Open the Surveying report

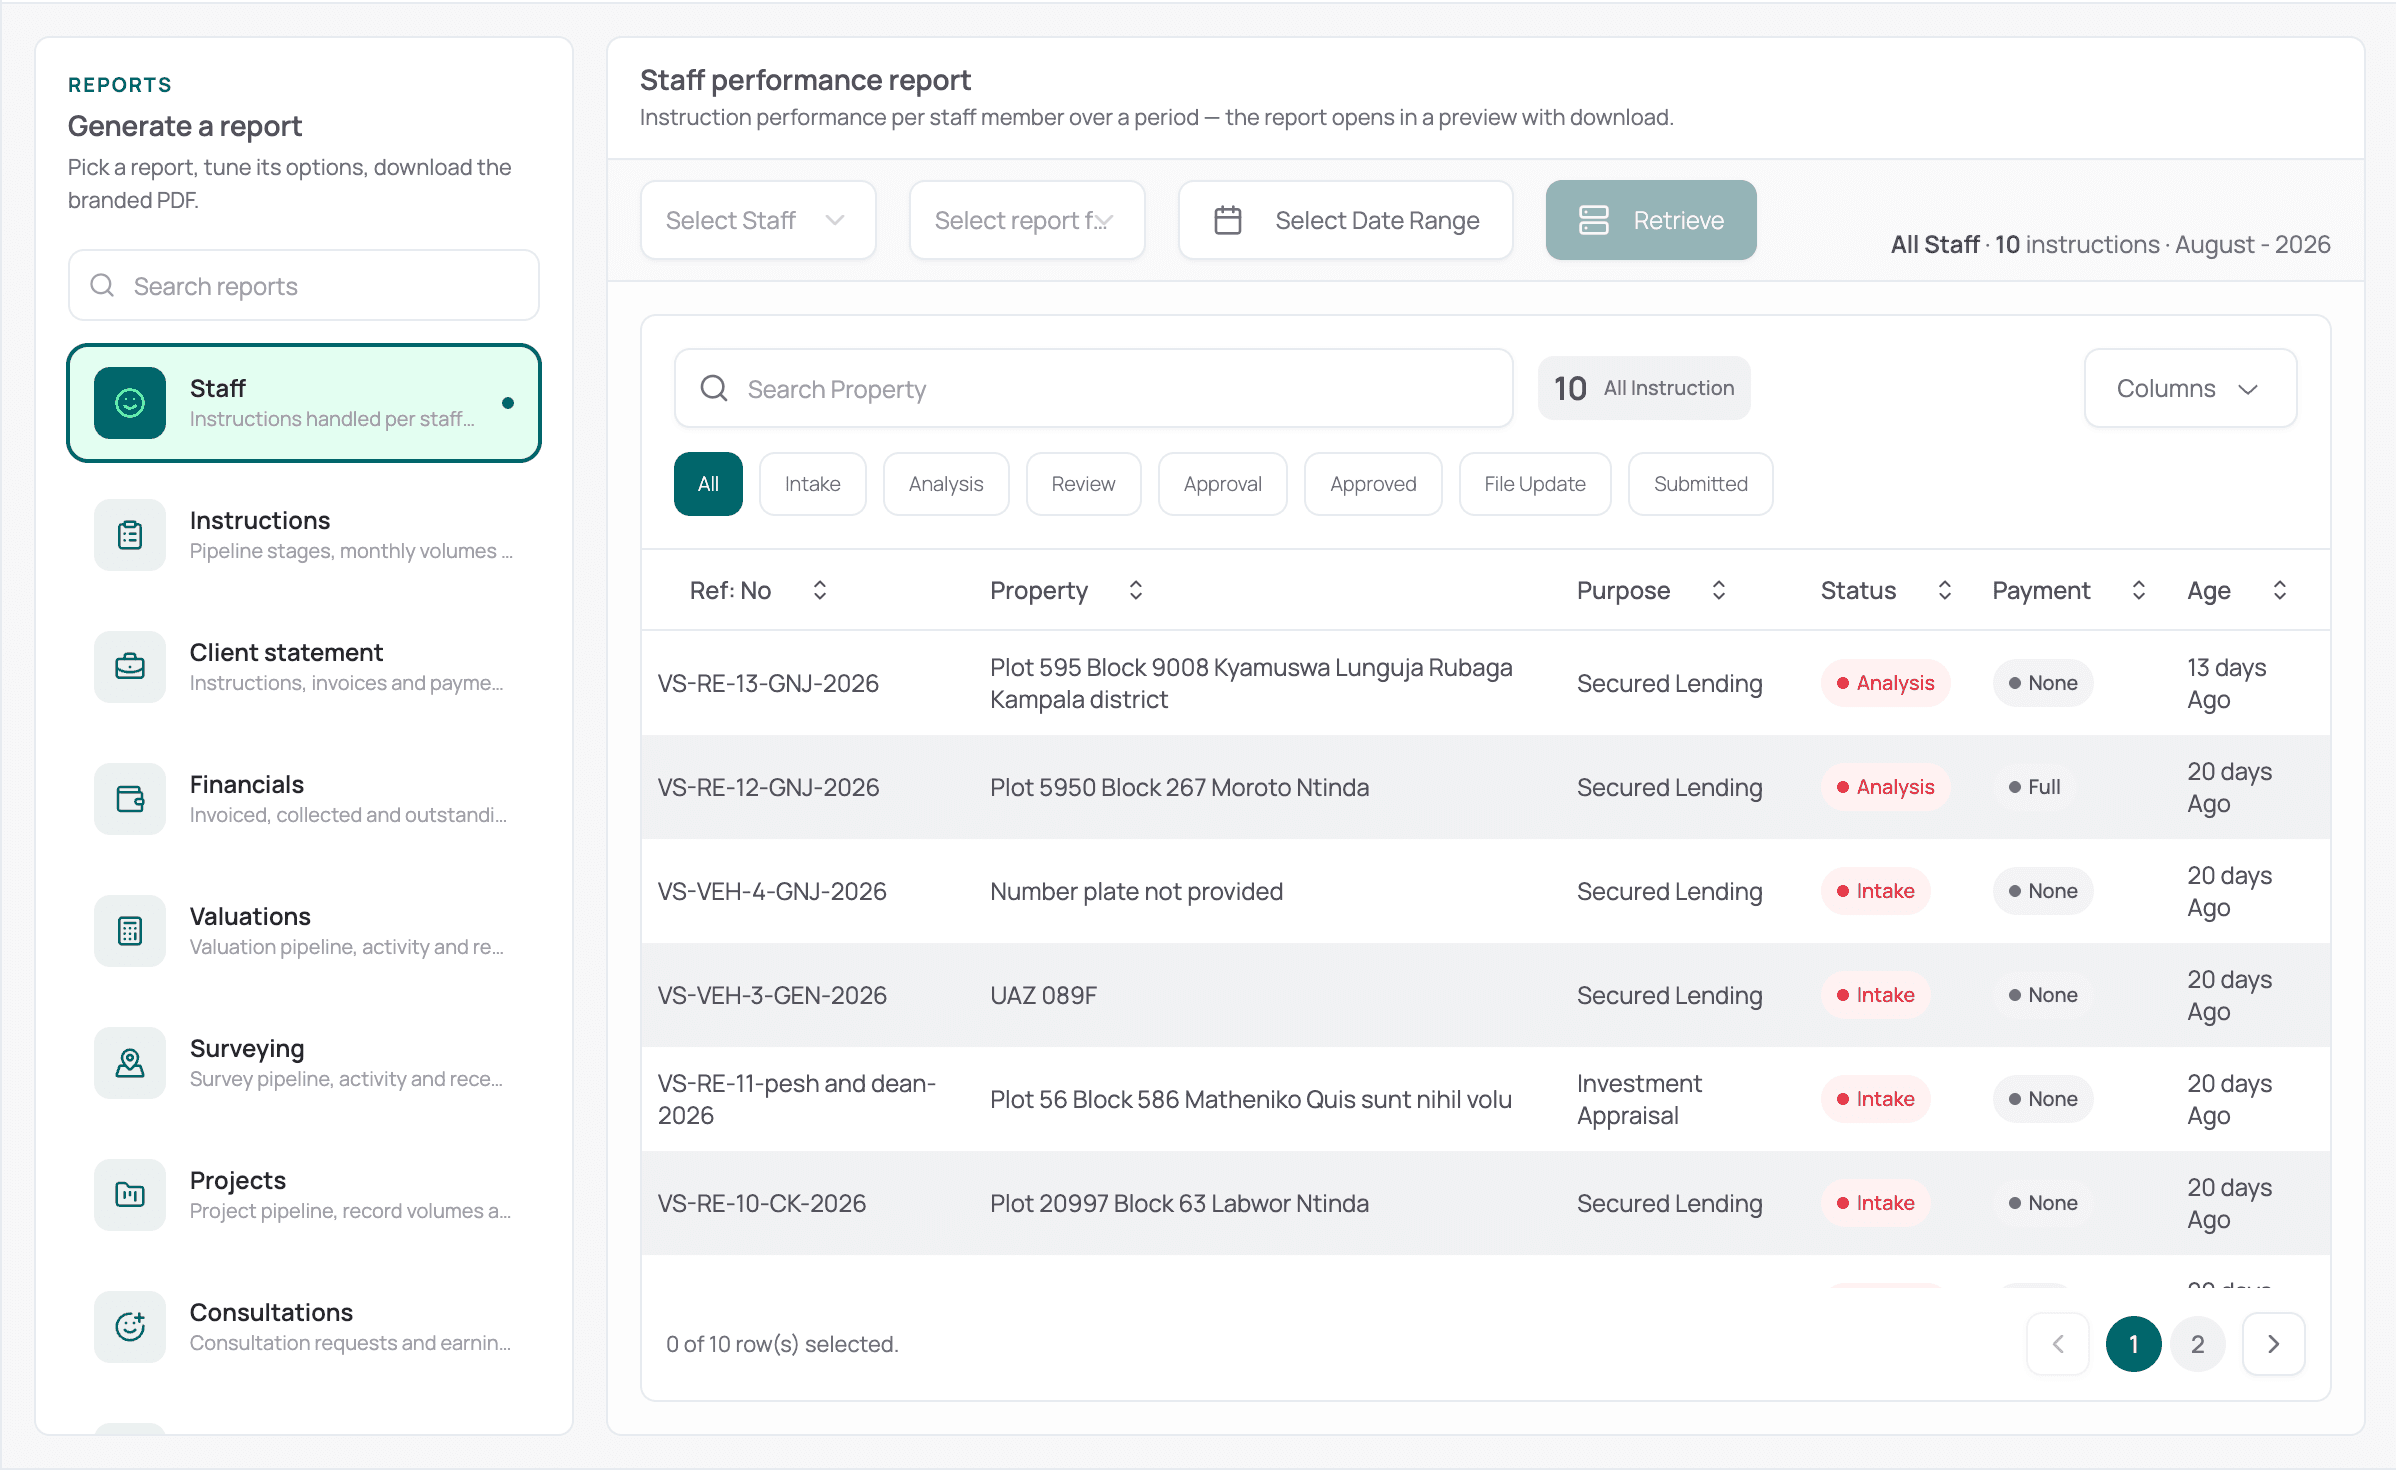(304, 1063)
